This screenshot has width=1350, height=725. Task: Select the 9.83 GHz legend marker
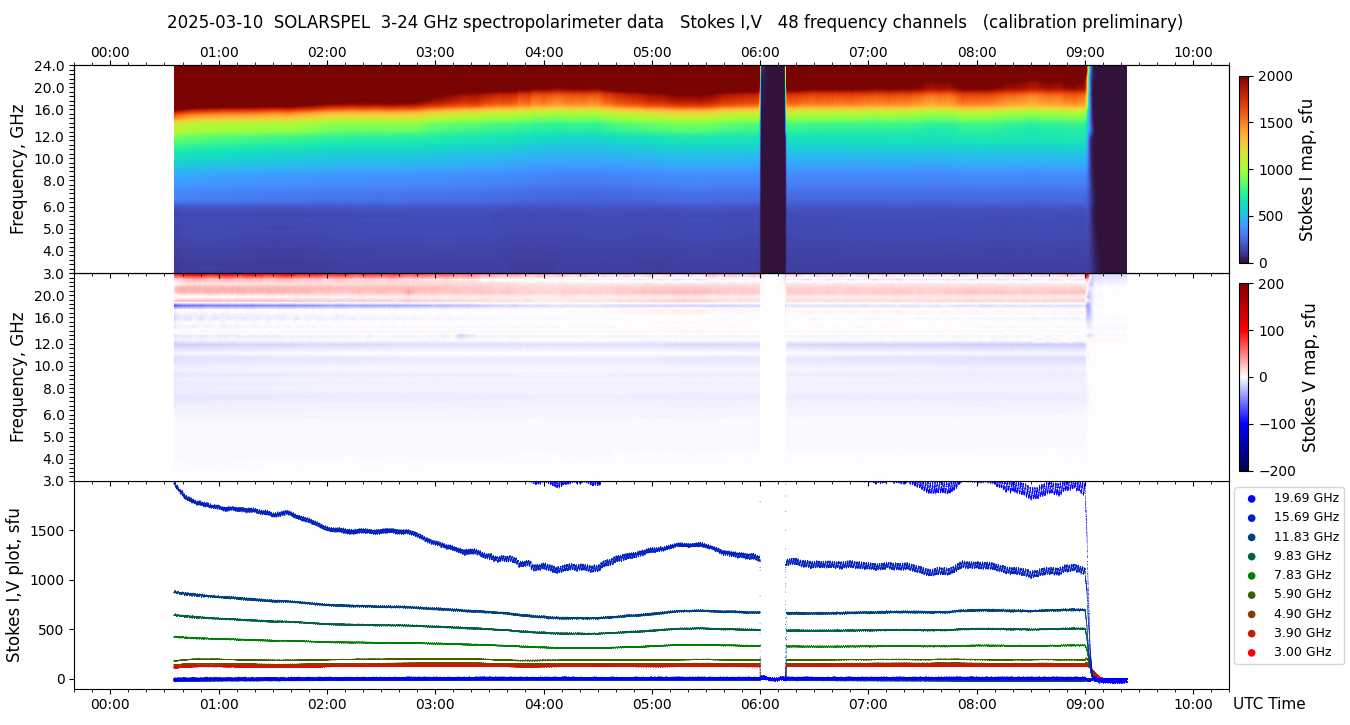(x=1251, y=556)
